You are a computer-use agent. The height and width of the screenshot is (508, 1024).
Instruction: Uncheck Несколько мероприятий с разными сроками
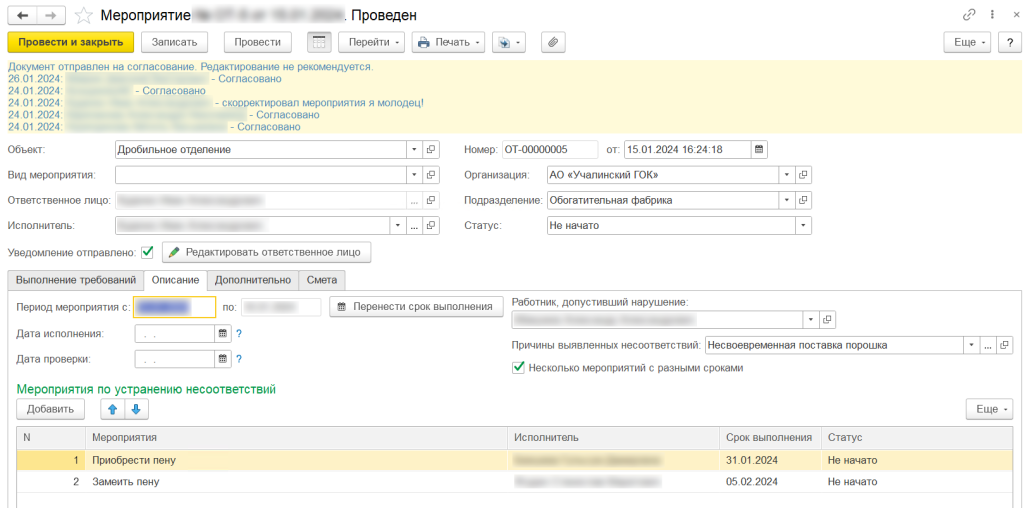tap(518, 367)
